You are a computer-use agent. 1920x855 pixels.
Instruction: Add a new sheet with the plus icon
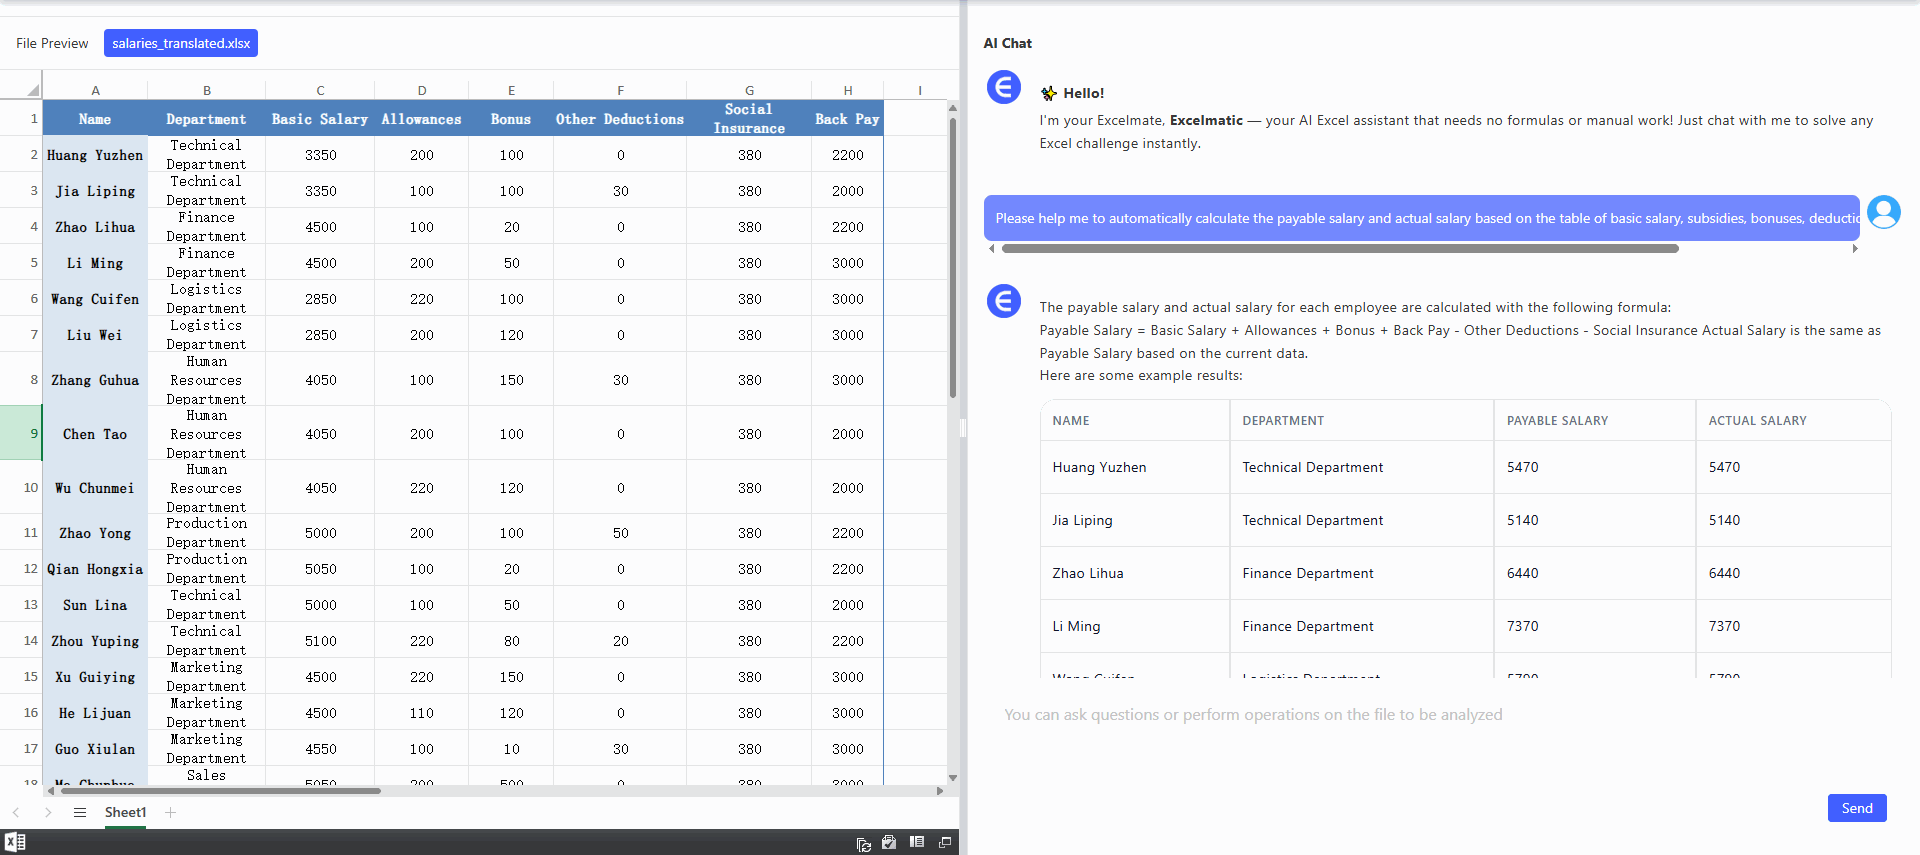[x=170, y=812]
